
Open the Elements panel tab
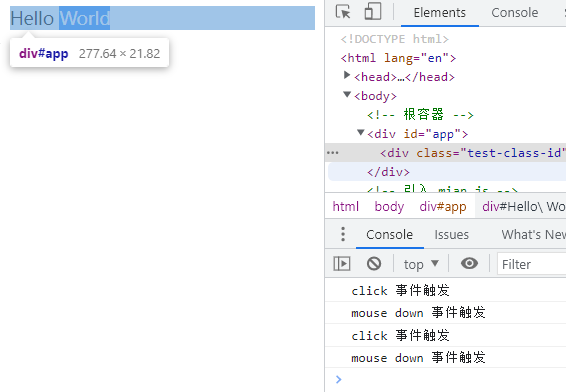[x=440, y=13]
